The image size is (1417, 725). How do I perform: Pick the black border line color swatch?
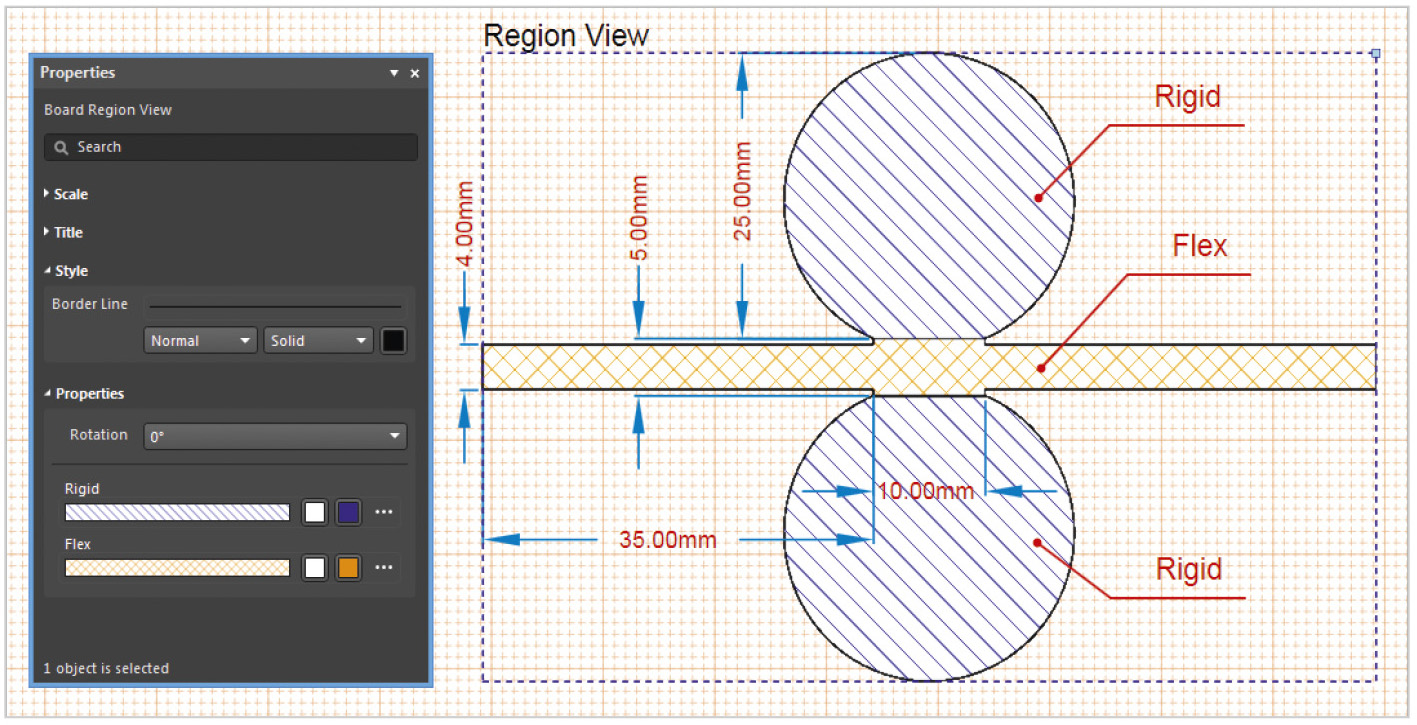point(393,341)
